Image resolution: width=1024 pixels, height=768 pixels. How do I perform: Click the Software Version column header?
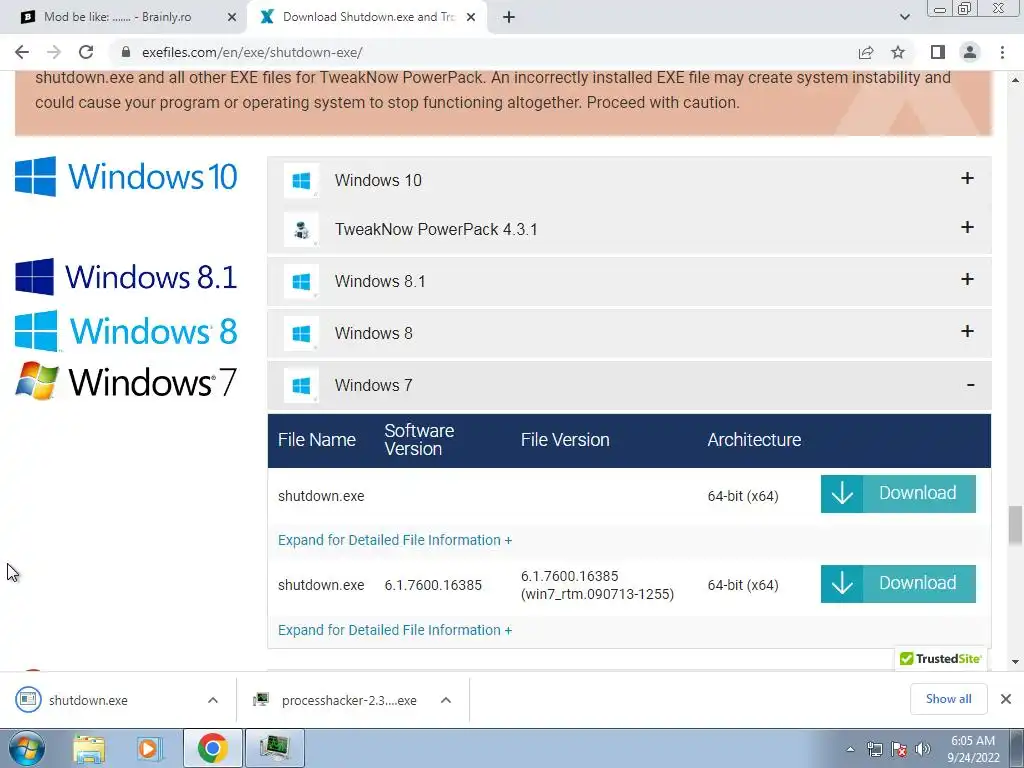(x=419, y=440)
